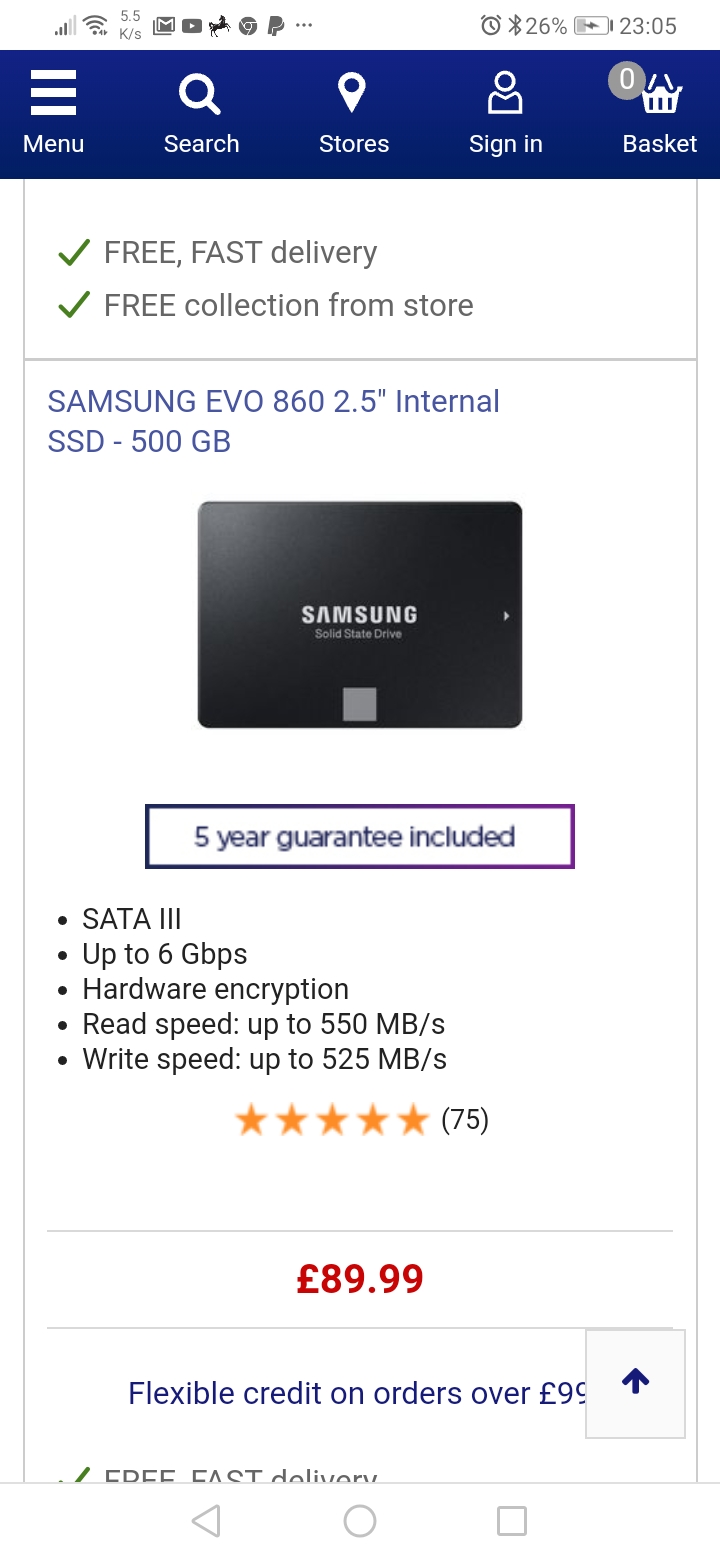Open the shopping Basket icon

tap(661, 96)
